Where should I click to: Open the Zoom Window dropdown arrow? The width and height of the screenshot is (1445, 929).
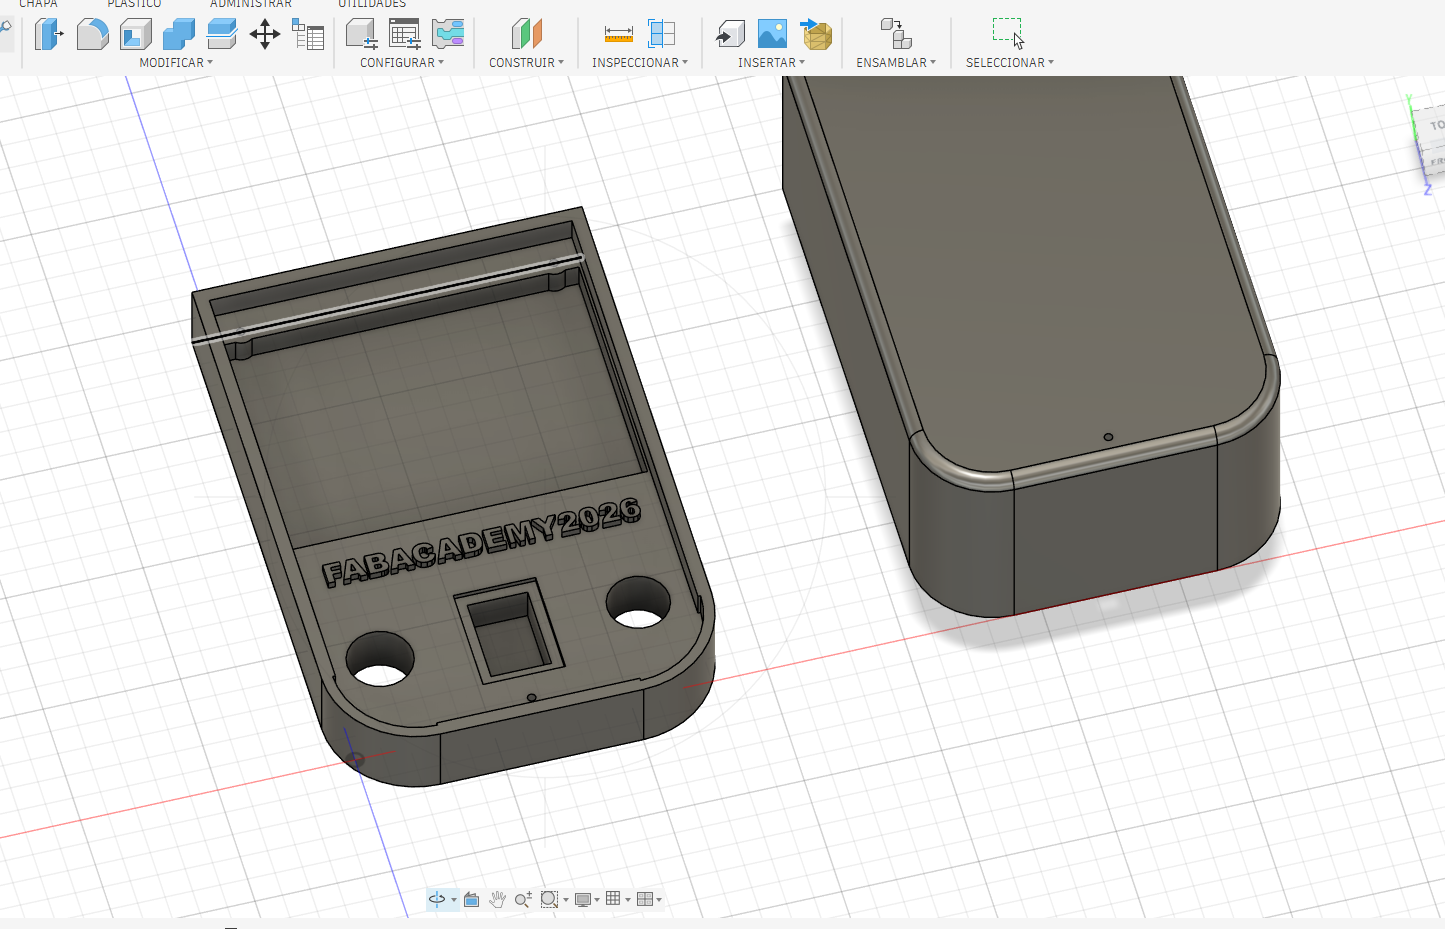[x=566, y=900]
